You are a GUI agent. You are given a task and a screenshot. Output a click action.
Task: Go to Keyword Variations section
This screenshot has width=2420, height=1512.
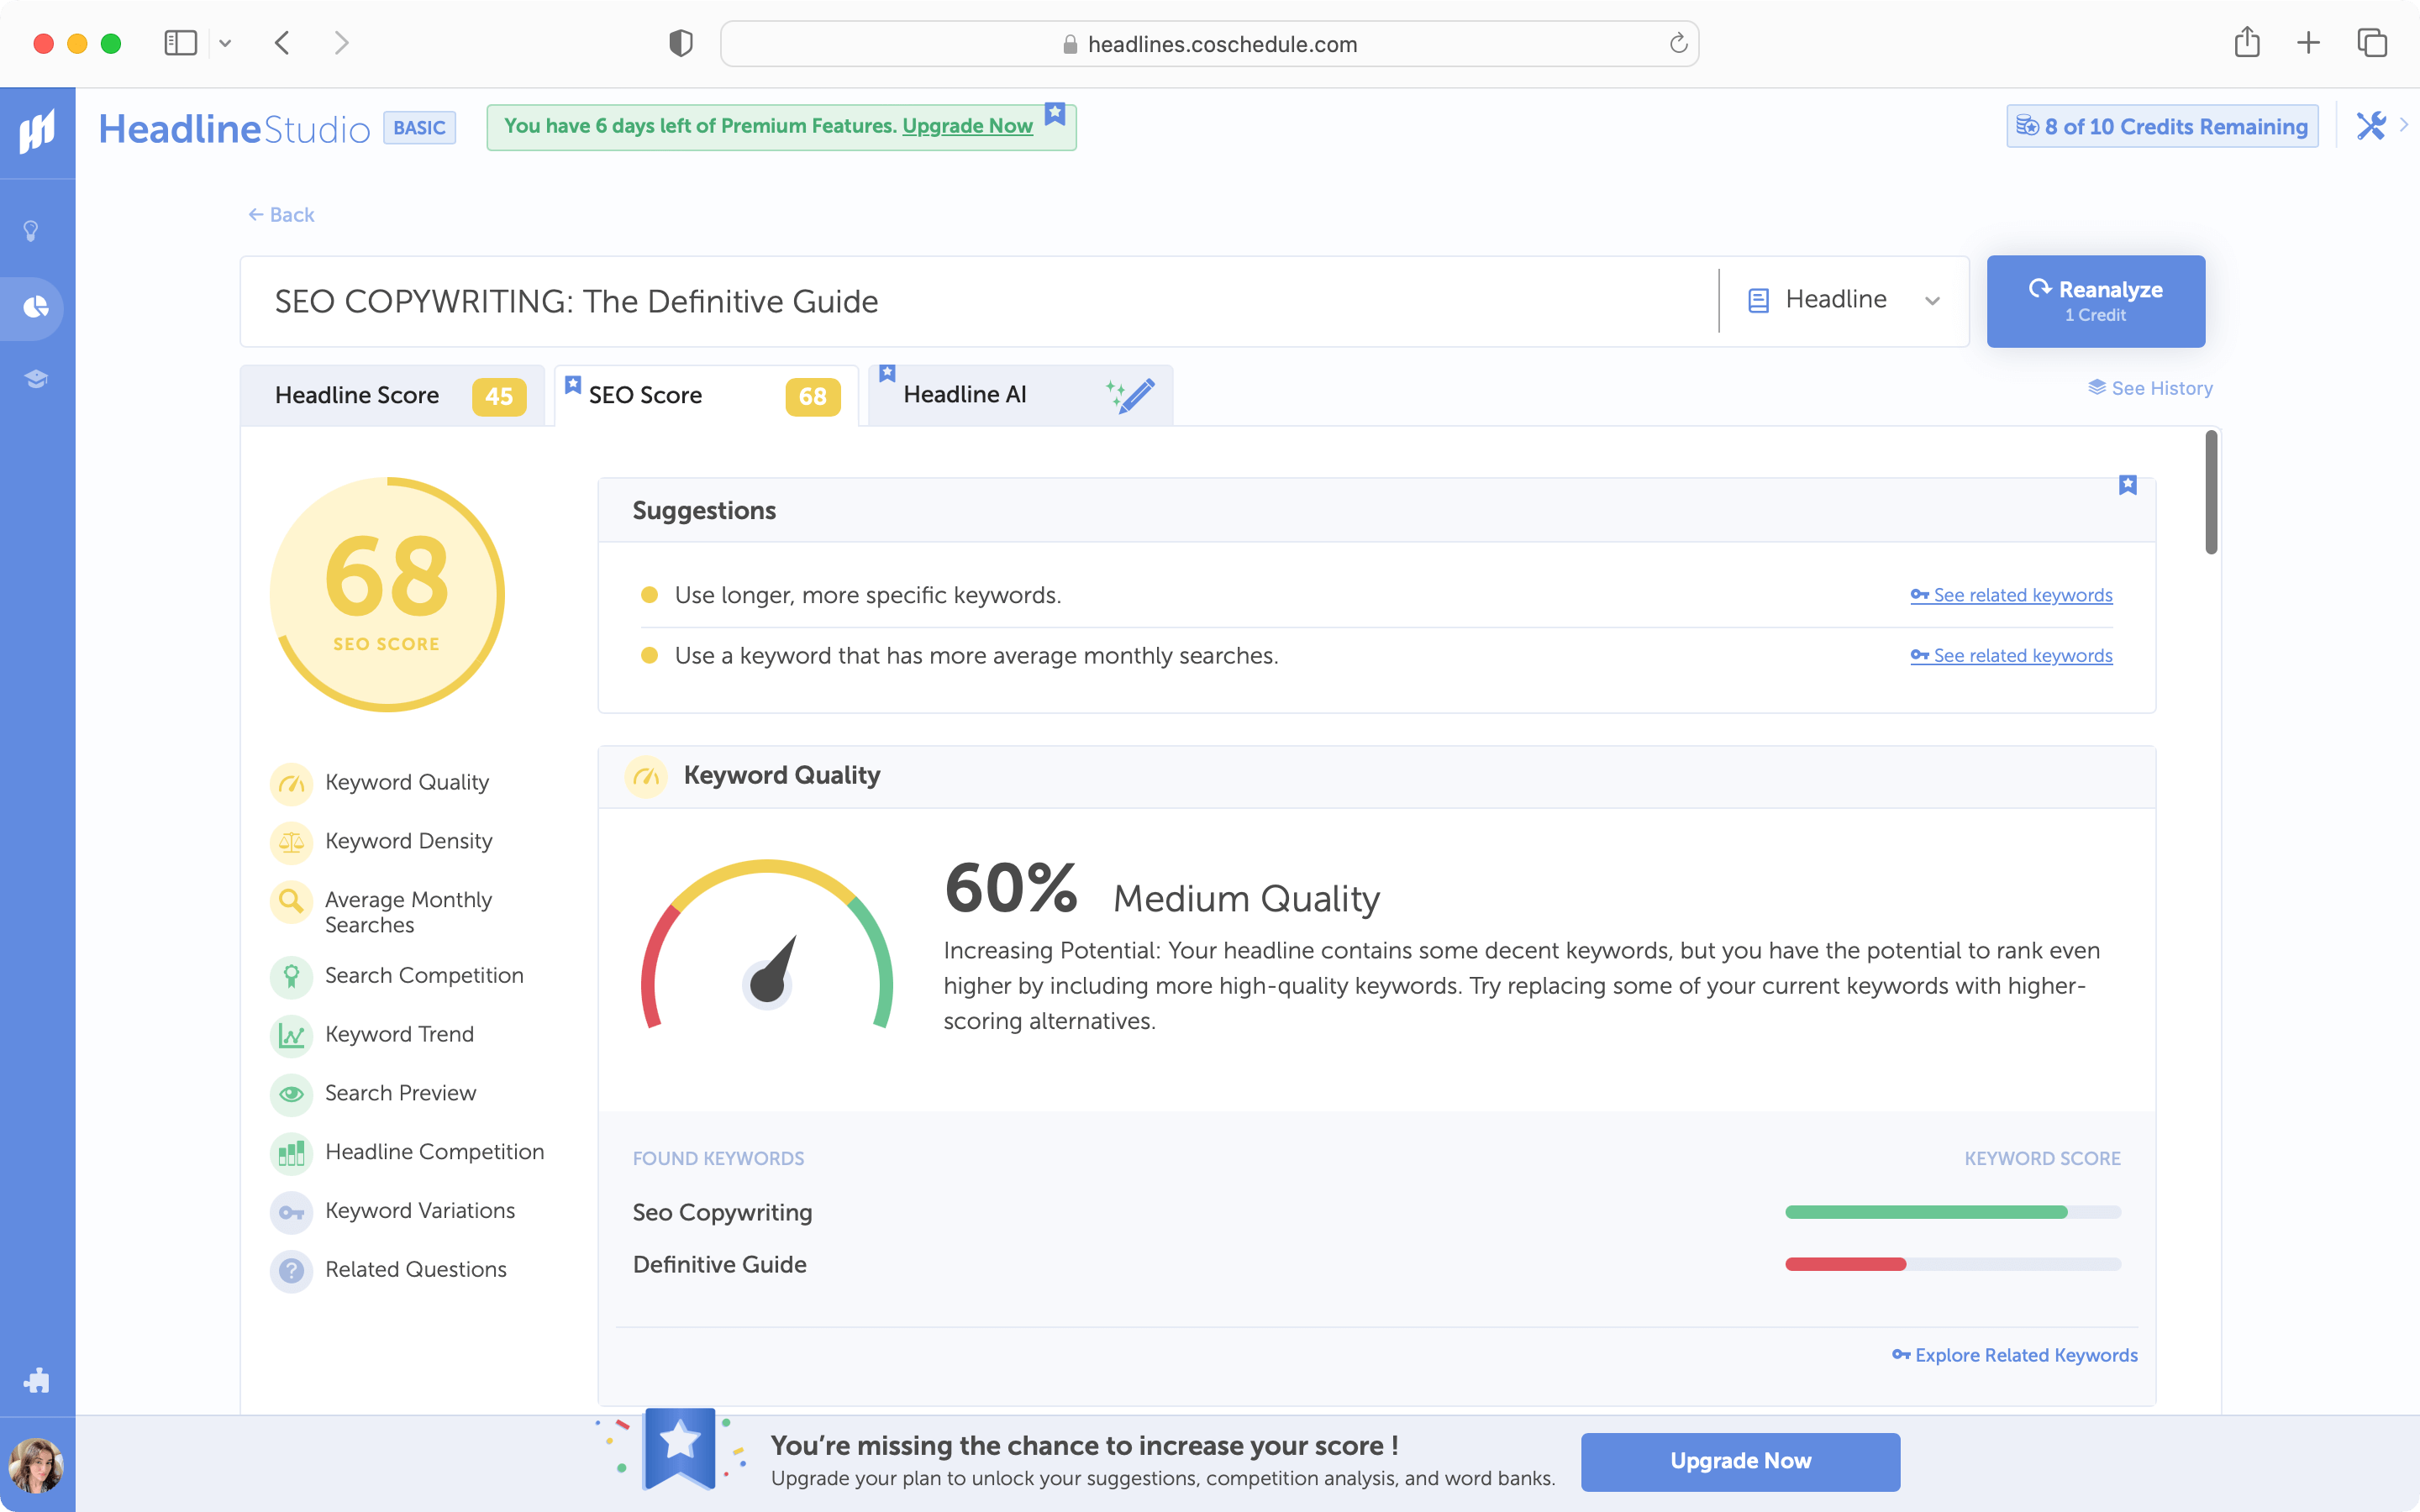point(393,1211)
